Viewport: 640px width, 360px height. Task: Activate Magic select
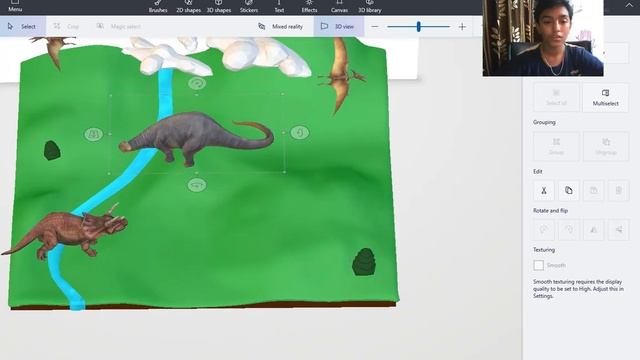[x=118, y=26]
